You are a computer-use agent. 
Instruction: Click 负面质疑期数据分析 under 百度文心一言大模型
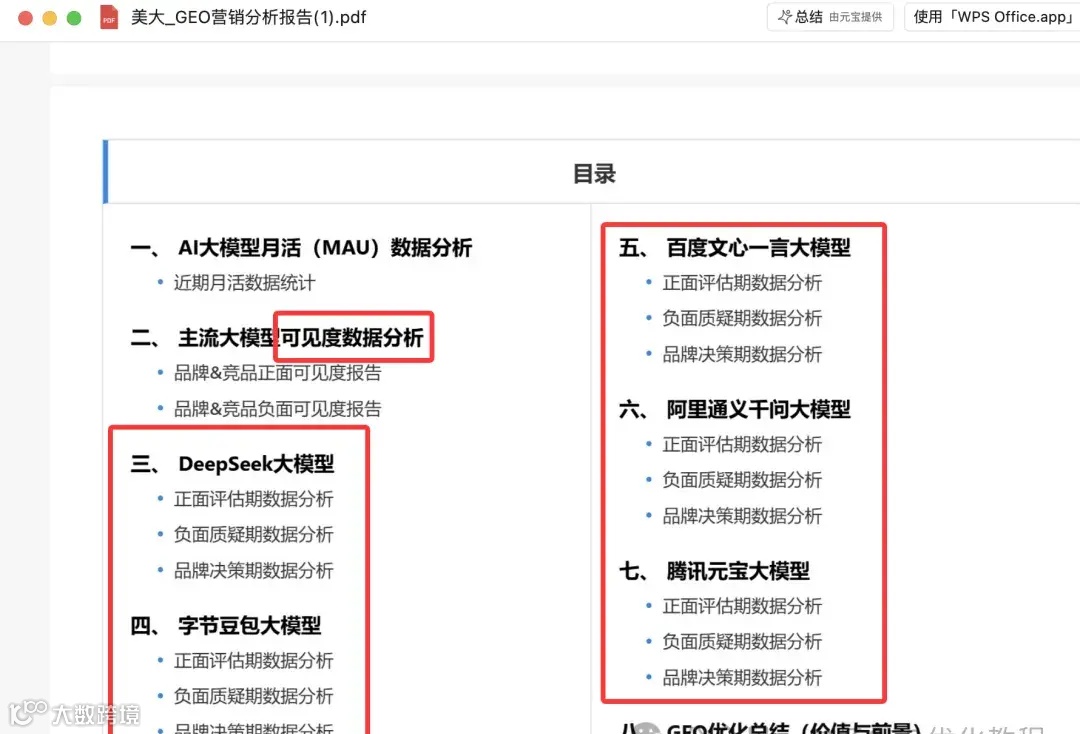click(x=742, y=318)
